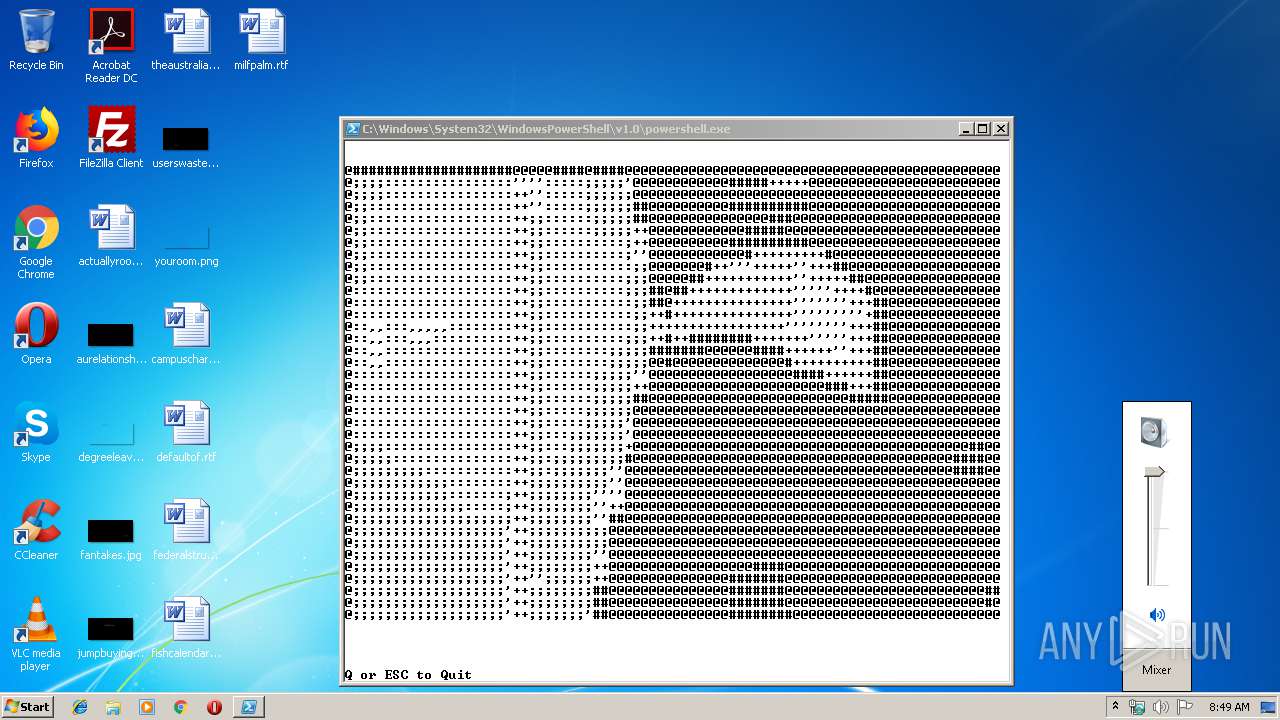Launch the FileZilla Client desktop shortcut
Viewport: 1280px width, 720px height.
click(x=111, y=138)
